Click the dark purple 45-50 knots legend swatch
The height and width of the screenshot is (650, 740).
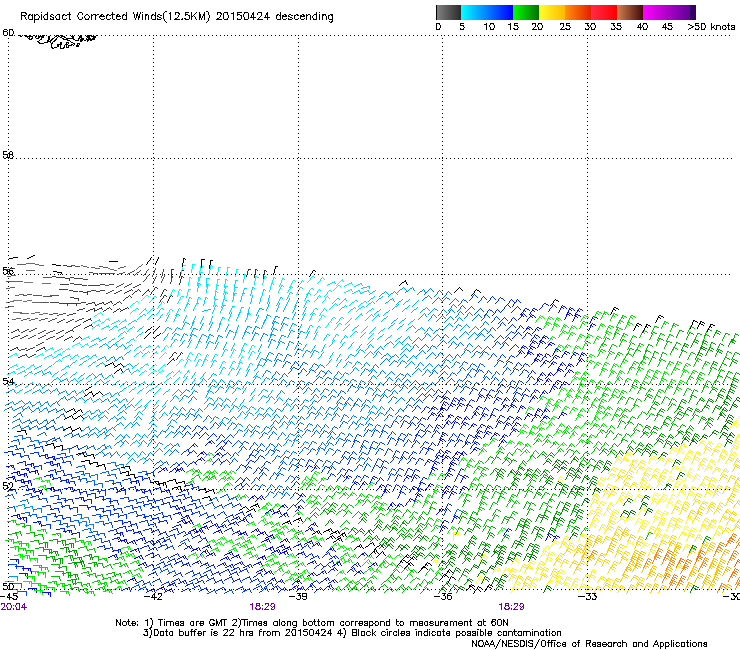click(x=682, y=12)
